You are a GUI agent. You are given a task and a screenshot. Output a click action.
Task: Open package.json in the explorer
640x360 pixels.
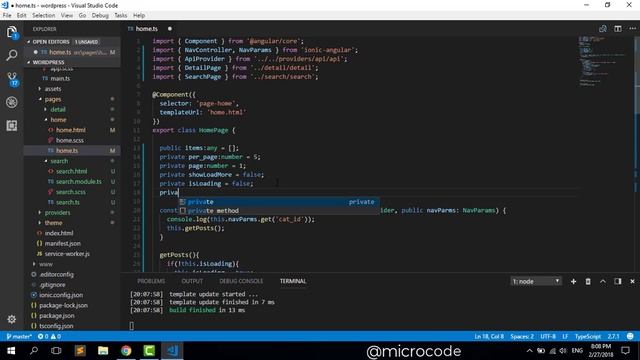coord(57,316)
